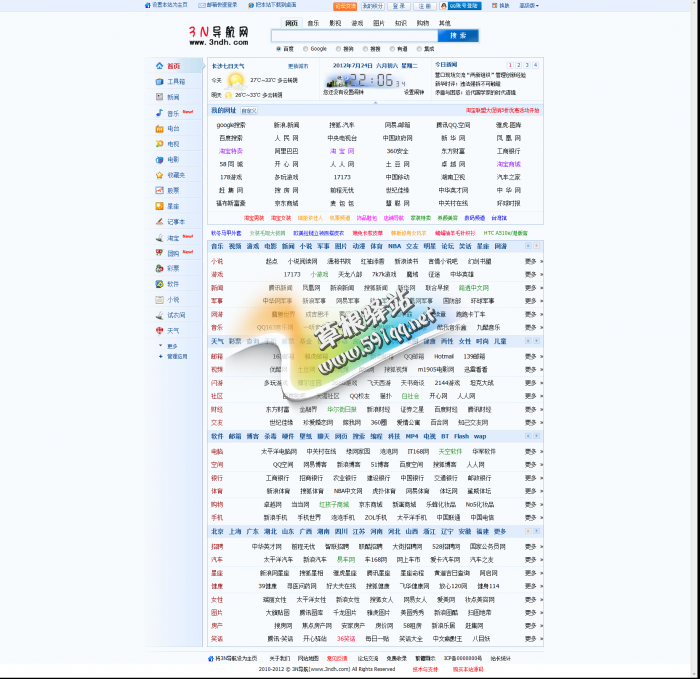700x679 pixels.
Task: Open the 新闻 news icon in sidebar
Action: point(159,97)
